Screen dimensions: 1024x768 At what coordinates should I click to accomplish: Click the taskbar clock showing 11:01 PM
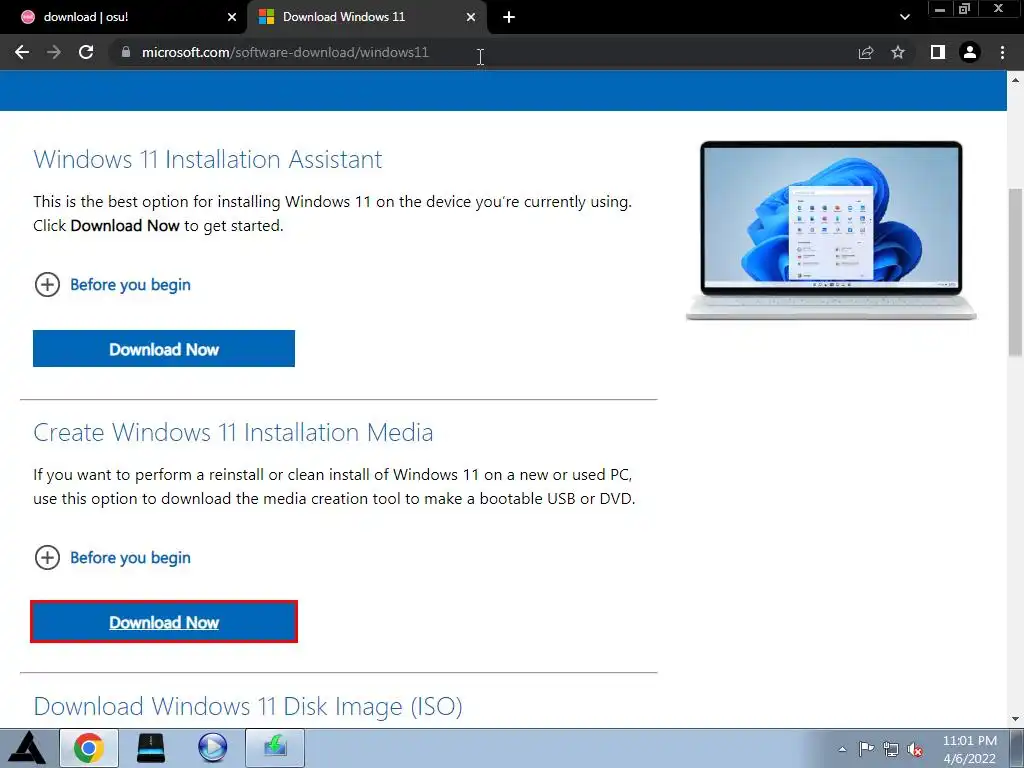(970, 749)
